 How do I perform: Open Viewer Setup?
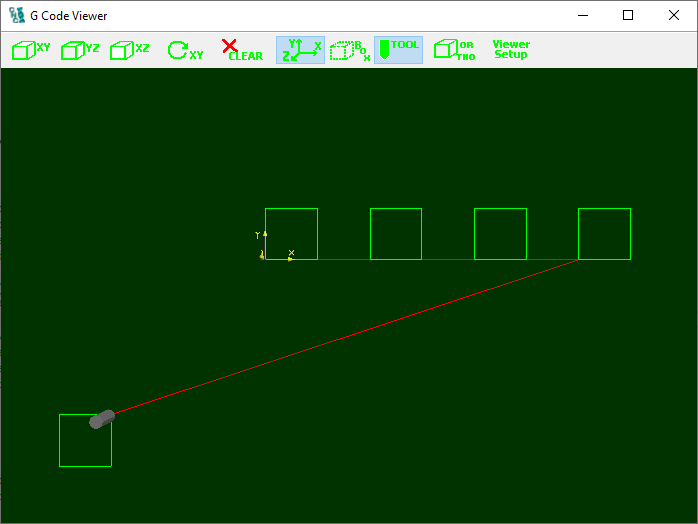click(x=511, y=50)
